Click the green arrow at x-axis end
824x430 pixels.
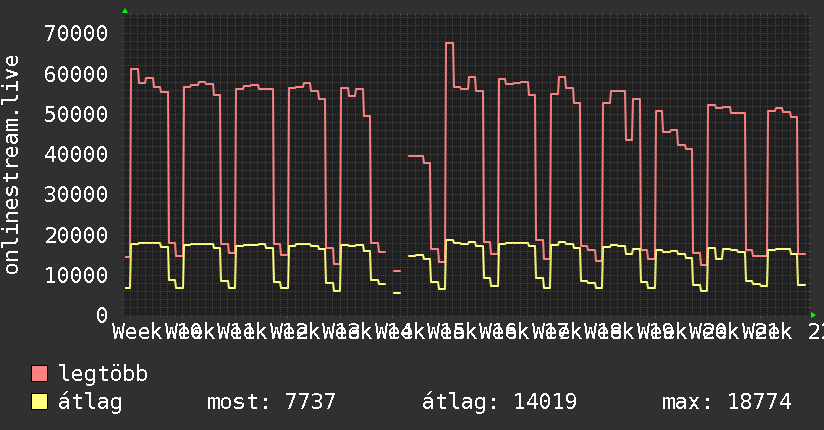point(813,315)
